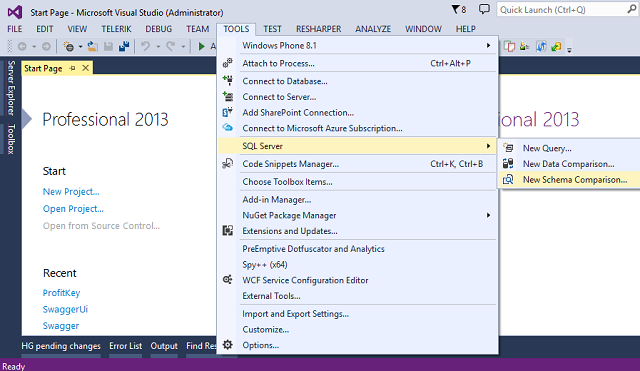Open the RESHARPER menu

[x=318, y=29]
